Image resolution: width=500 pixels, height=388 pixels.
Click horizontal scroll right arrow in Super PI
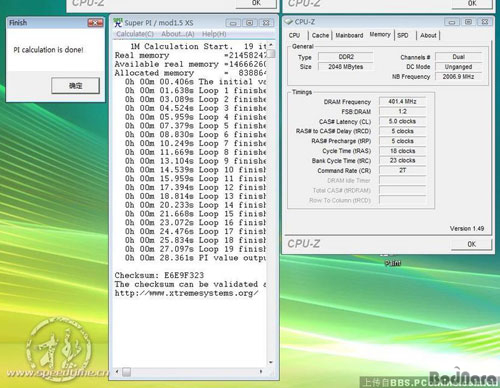click(261, 371)
